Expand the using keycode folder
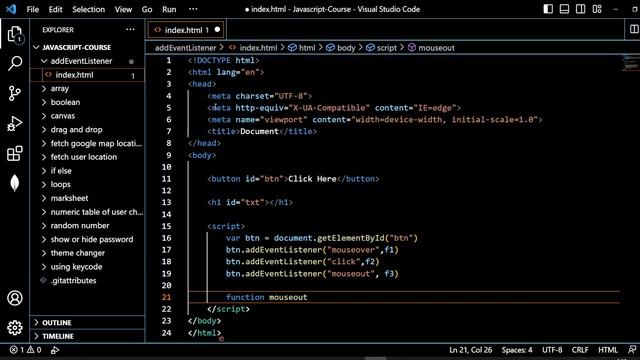640x360 pixels. pos(87,267)
